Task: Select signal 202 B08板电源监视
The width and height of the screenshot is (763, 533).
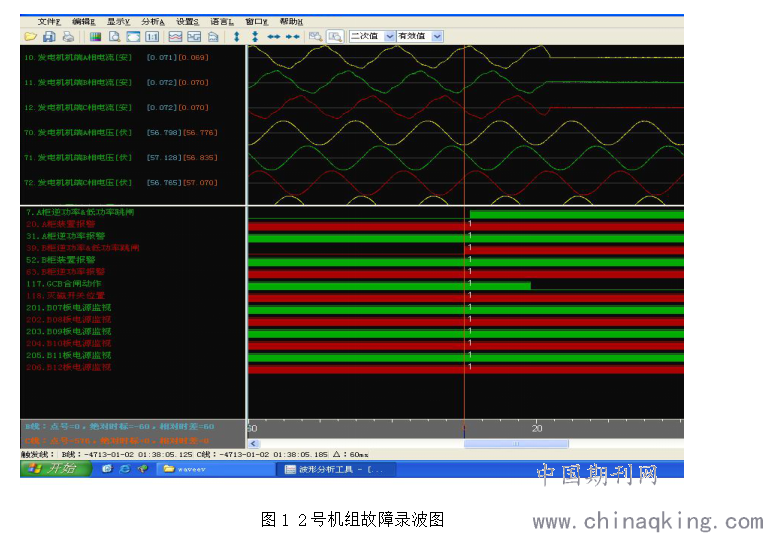Action: tap(68, 319)
